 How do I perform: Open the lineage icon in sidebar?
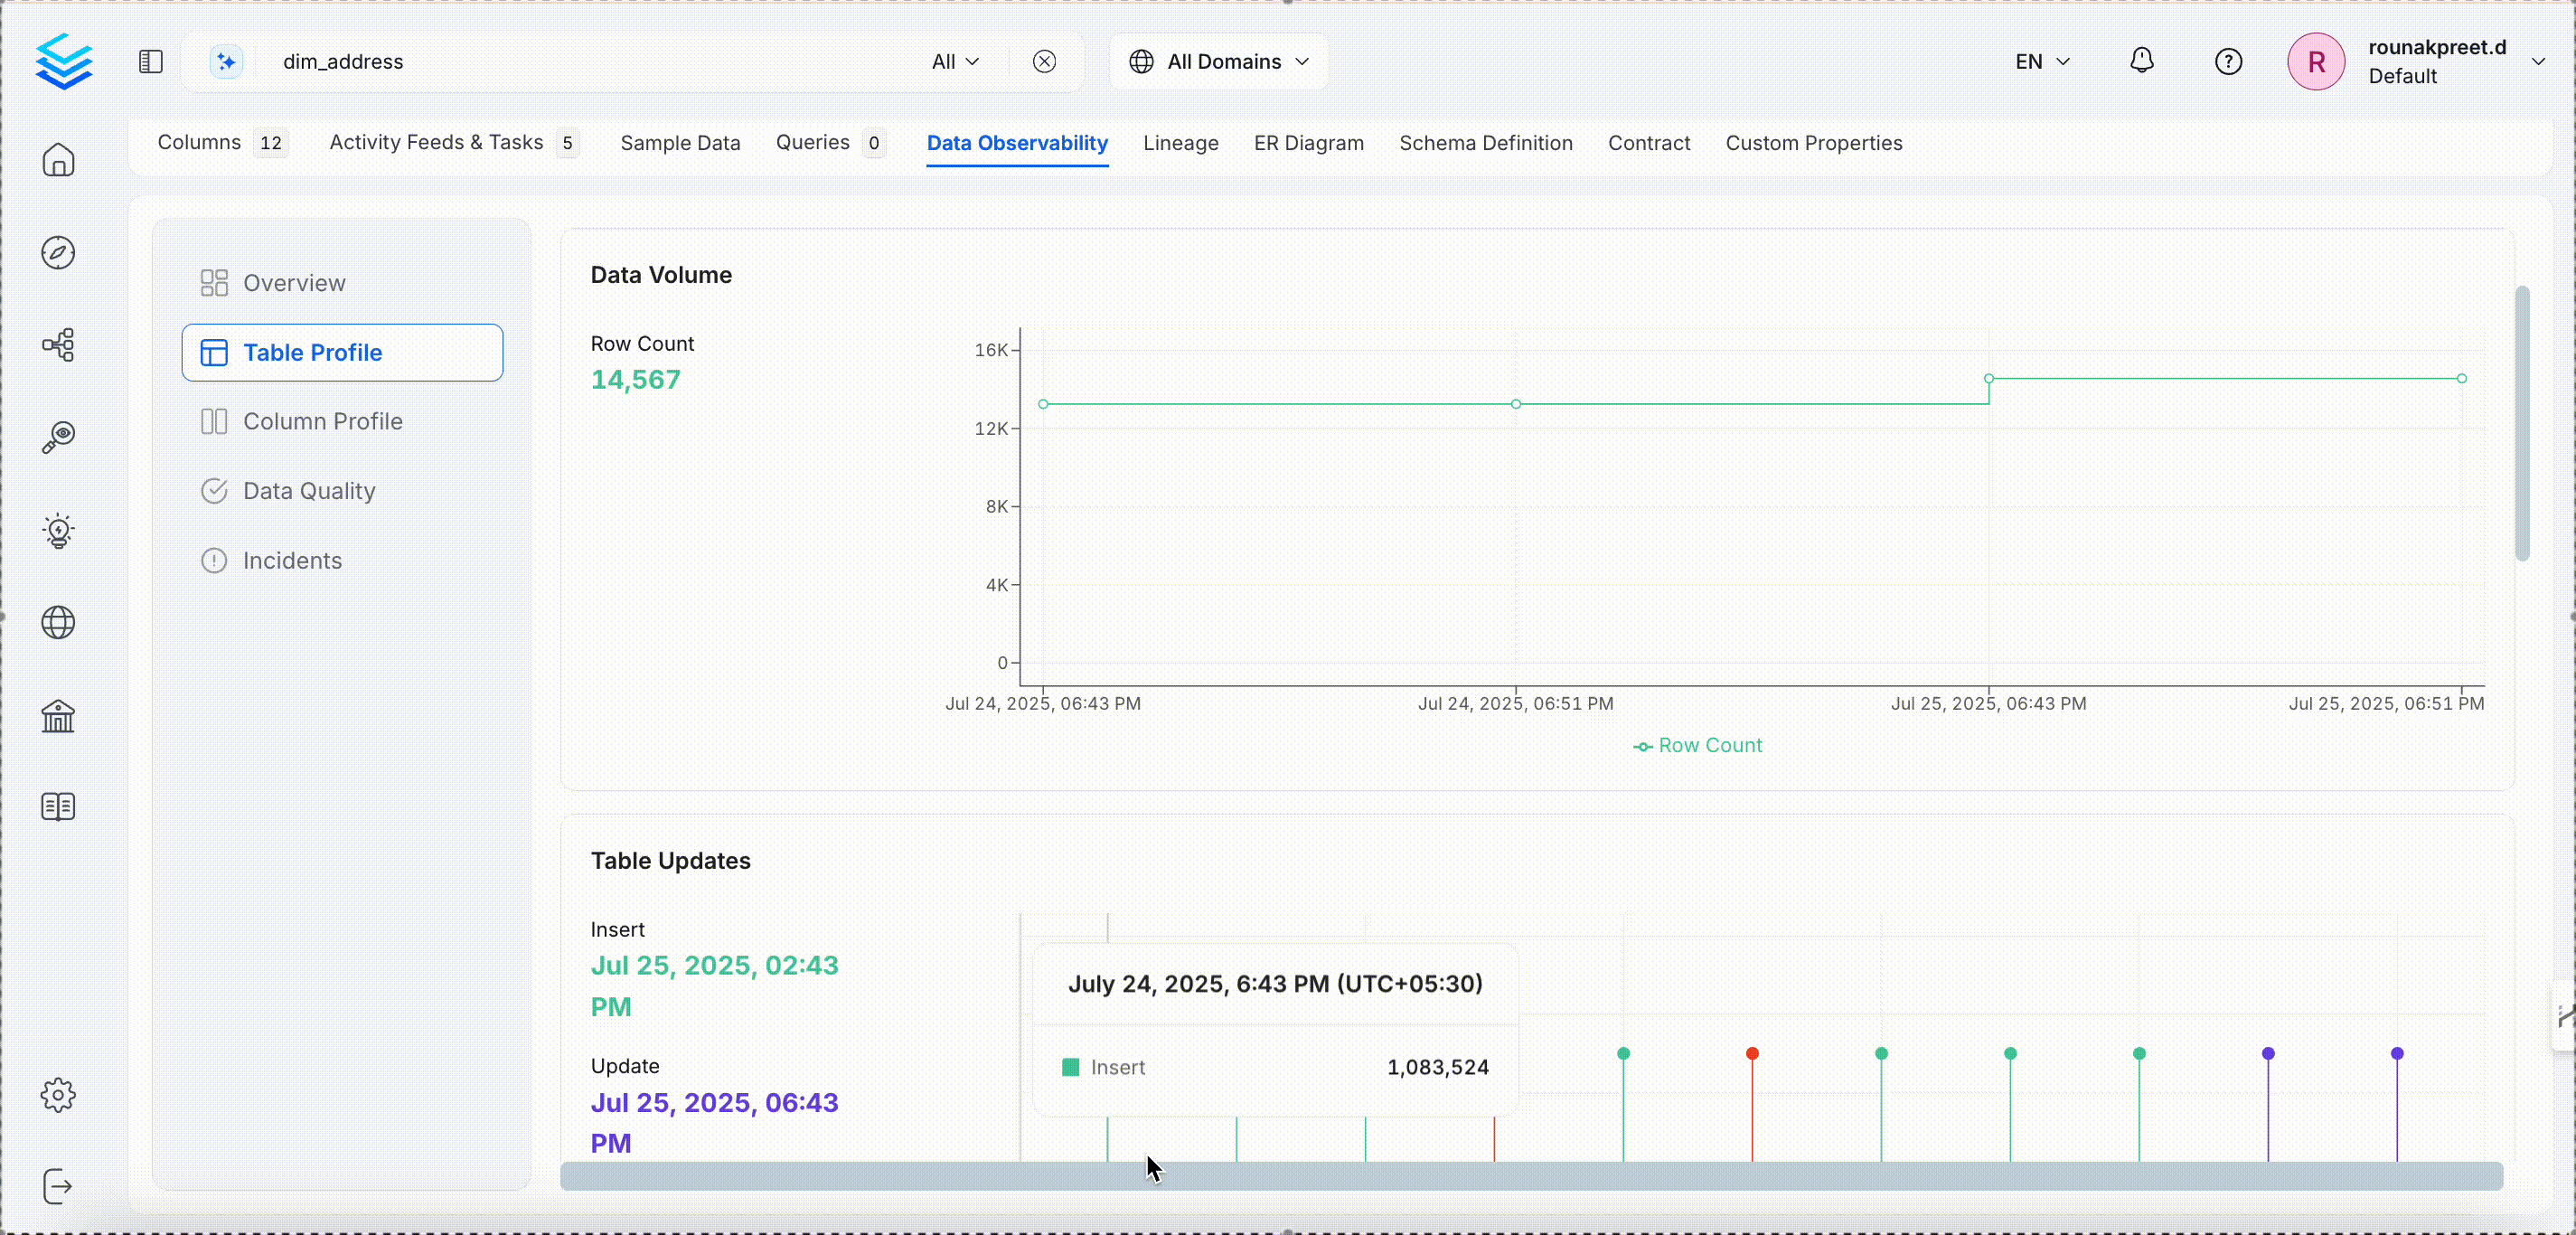tap(58, 345)
